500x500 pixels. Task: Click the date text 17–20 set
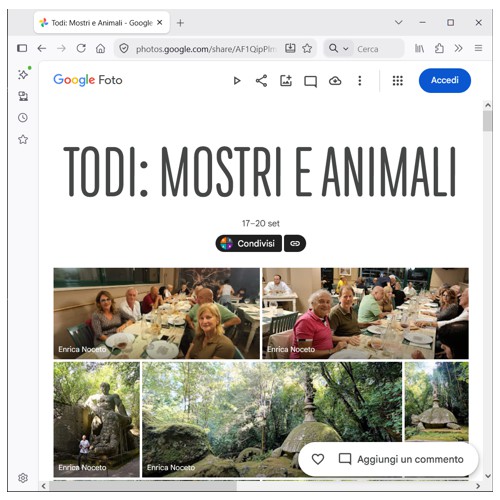[x=261, y=223]
